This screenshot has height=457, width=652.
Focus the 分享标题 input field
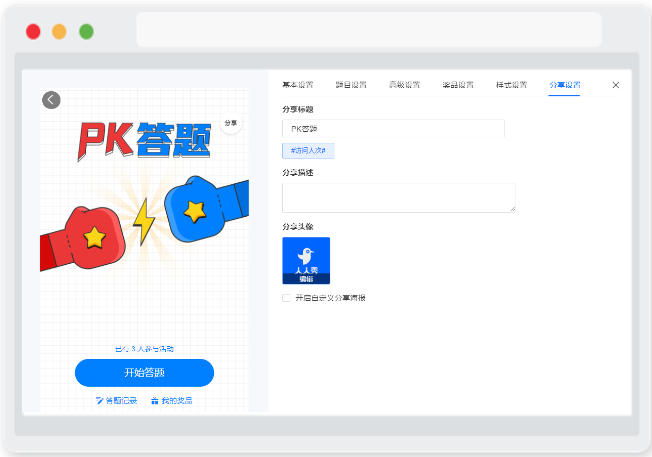[393, 128]
